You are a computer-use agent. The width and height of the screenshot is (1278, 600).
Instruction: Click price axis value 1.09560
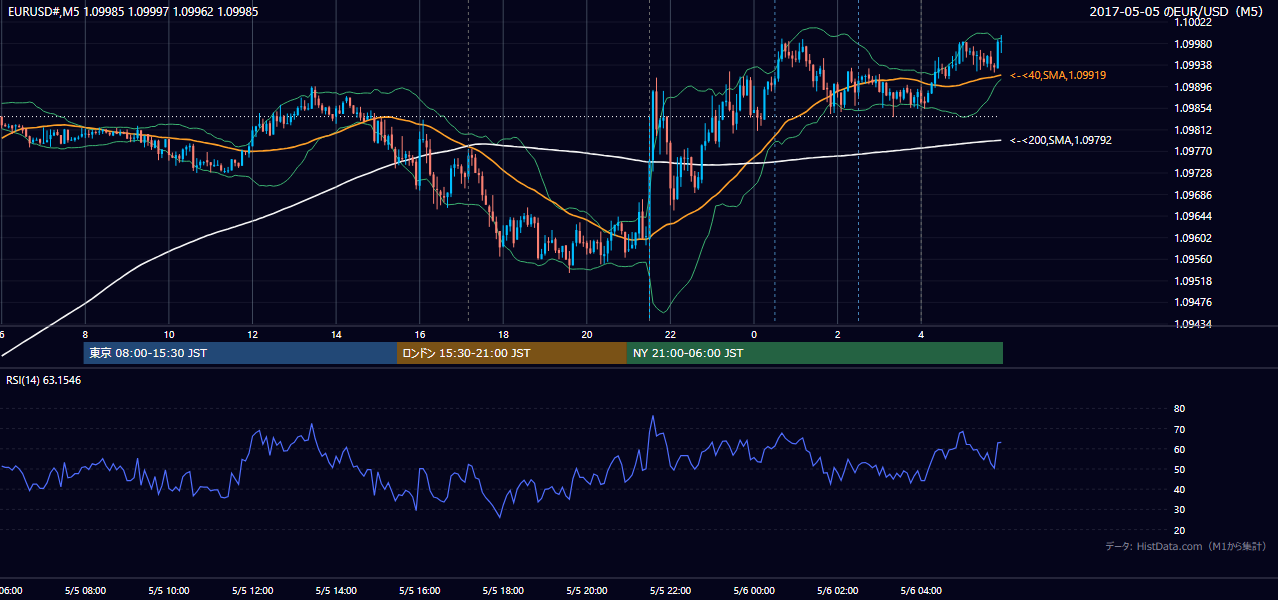(1194, 259)
